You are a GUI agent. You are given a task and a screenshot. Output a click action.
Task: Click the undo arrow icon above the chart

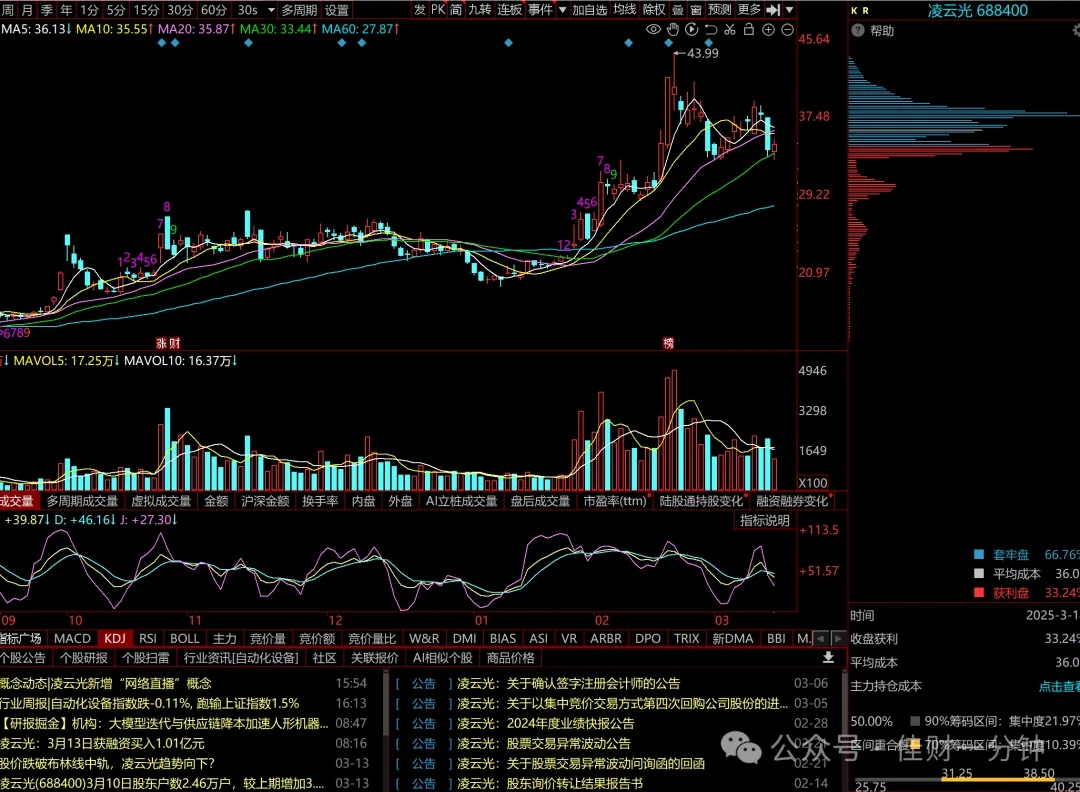711,30
